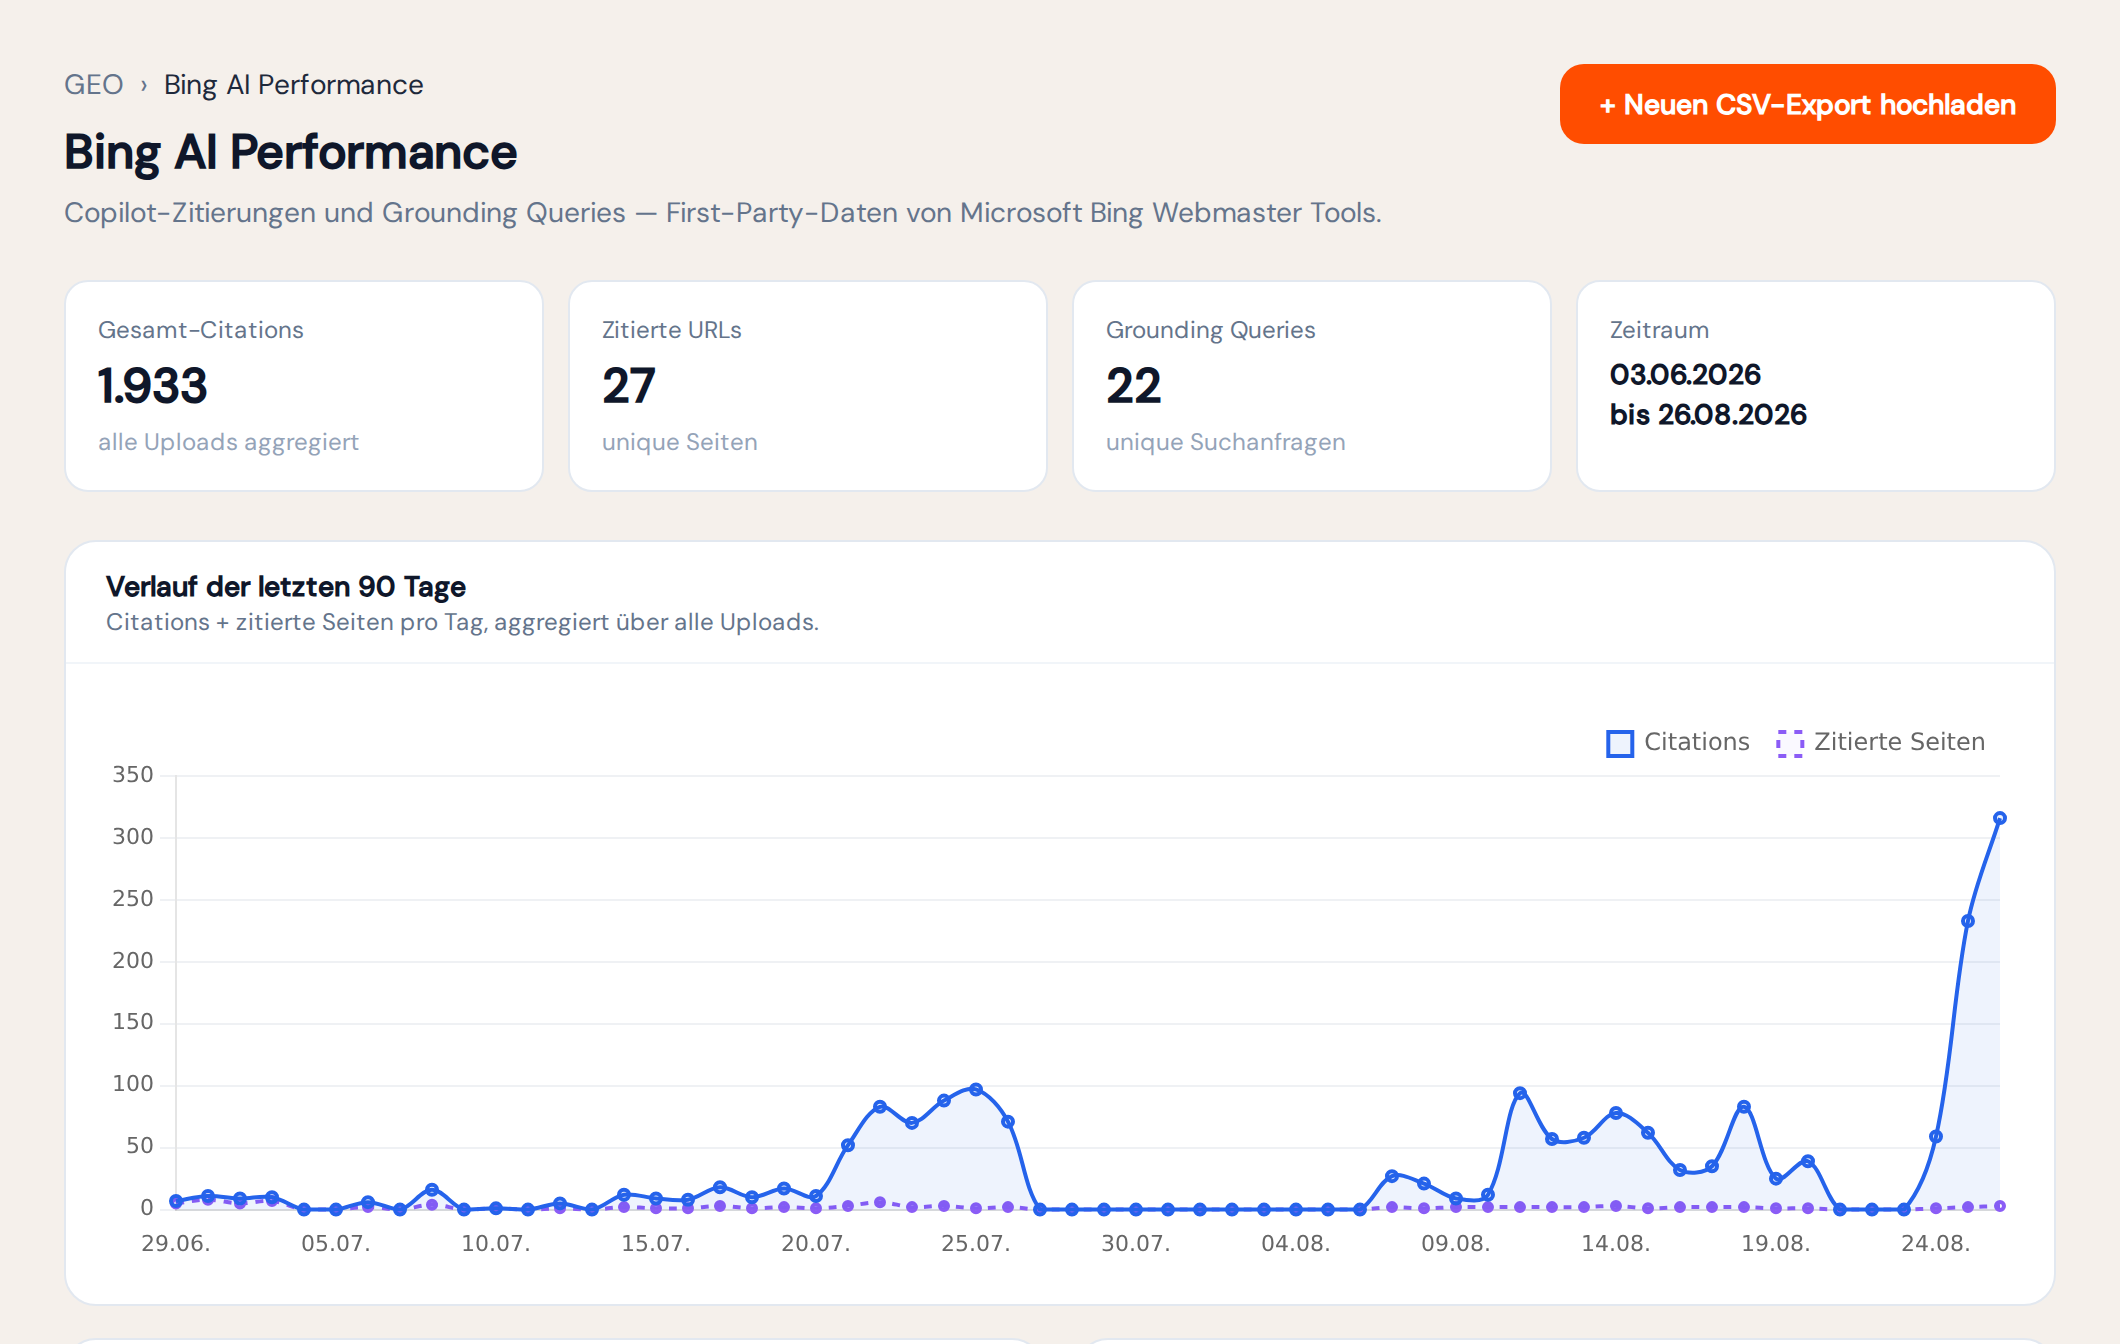Viewport: 2120px width, 1344px height.
Task: Click the blue Citations legend swatch
Action: pos(1620,743)
